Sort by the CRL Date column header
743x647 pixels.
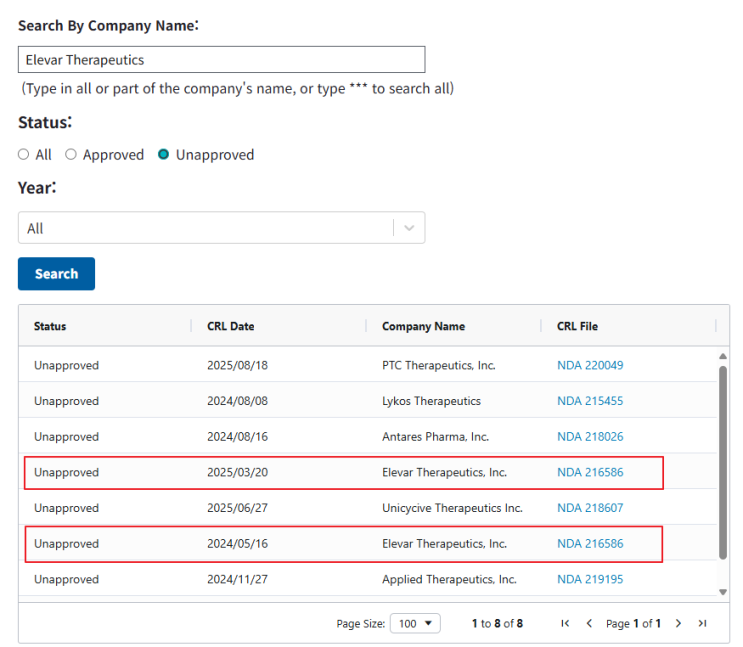coord(230,326)
